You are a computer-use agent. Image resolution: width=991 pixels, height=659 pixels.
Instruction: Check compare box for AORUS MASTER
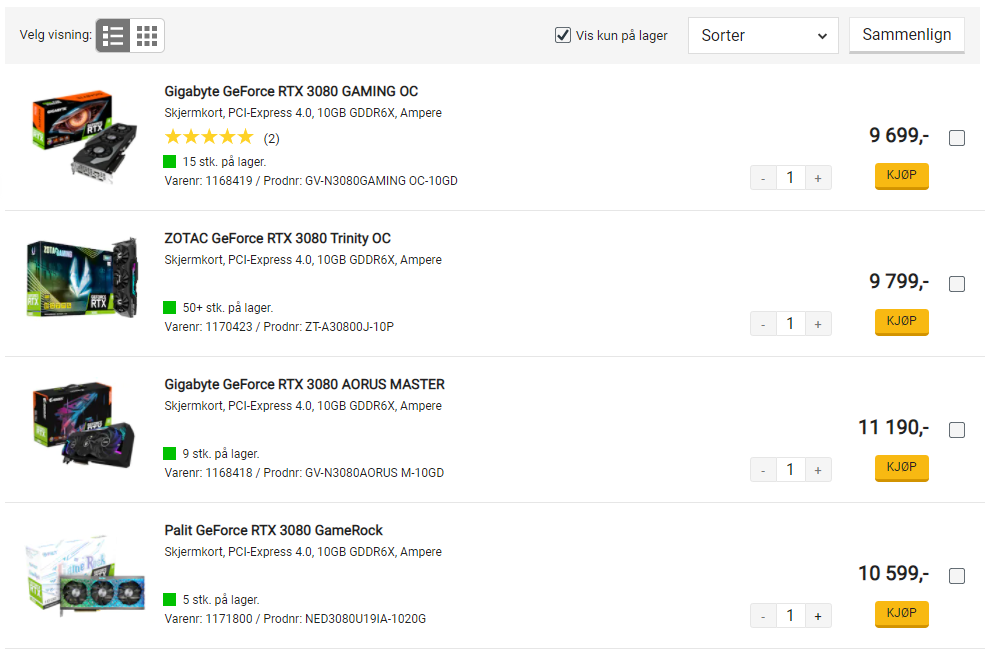point(957,430)
